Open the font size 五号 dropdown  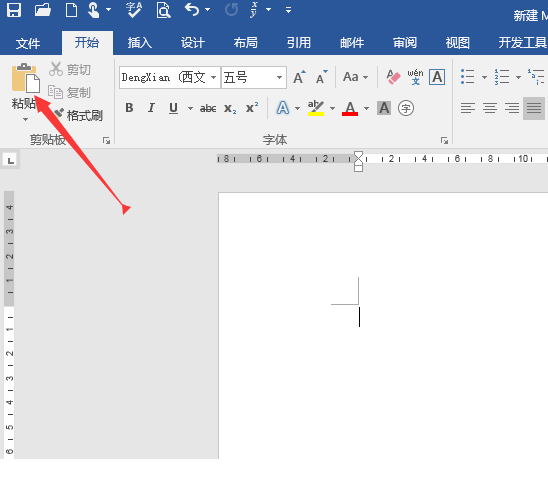point(279,77)
